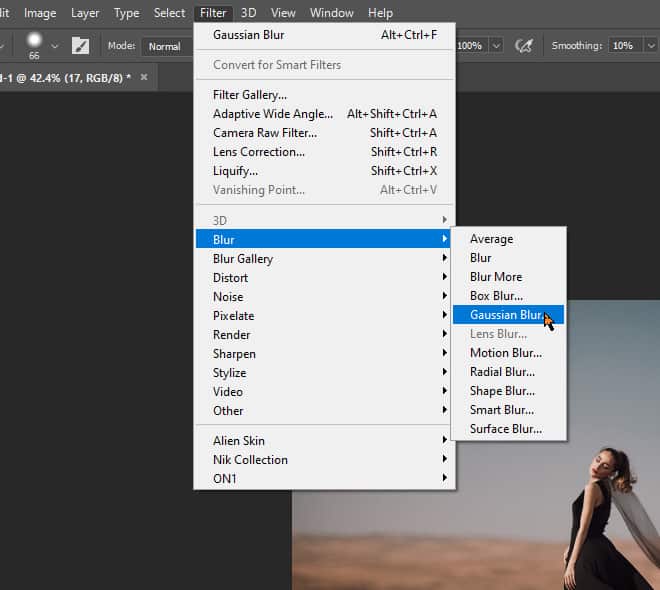
Task: Open the blending Mode Normal dropdown
Action: pyautogui.click(x=168, y=46)
